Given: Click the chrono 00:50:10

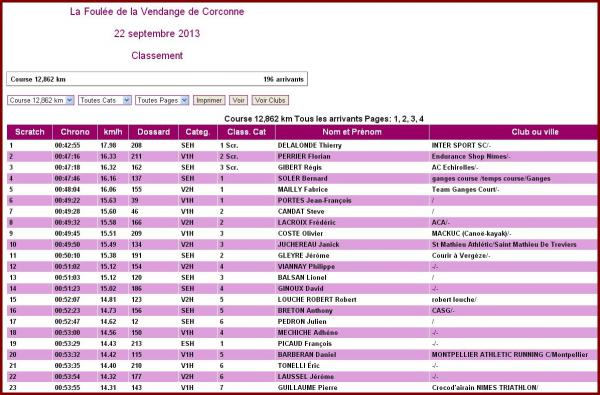Looking at the screenshot, I should pyautogui.click(x=67, y=256).
